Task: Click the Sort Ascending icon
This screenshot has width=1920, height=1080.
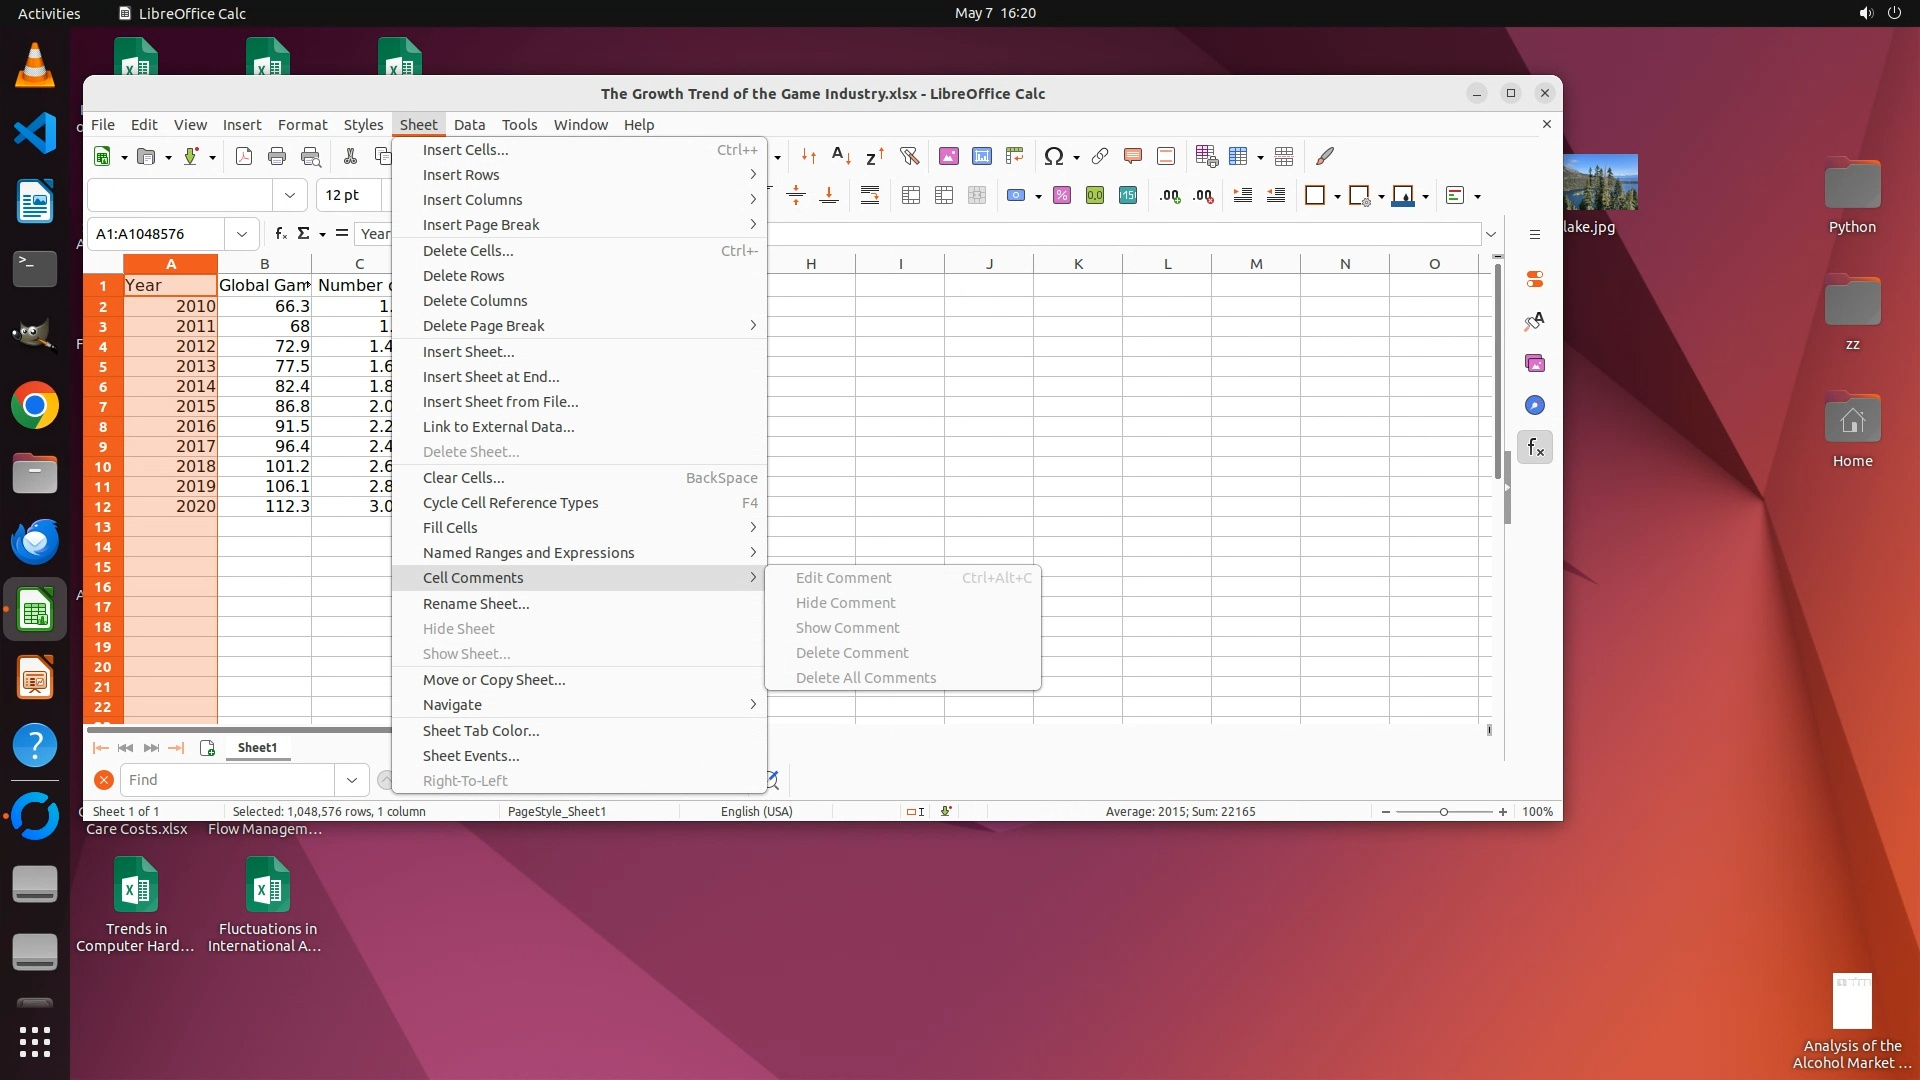Action: [841, 156]
